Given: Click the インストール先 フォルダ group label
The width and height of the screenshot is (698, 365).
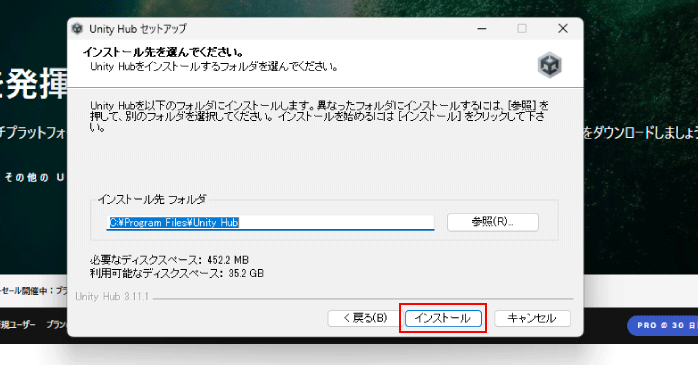Looking at the screenshot, I should tap(152, 199).
